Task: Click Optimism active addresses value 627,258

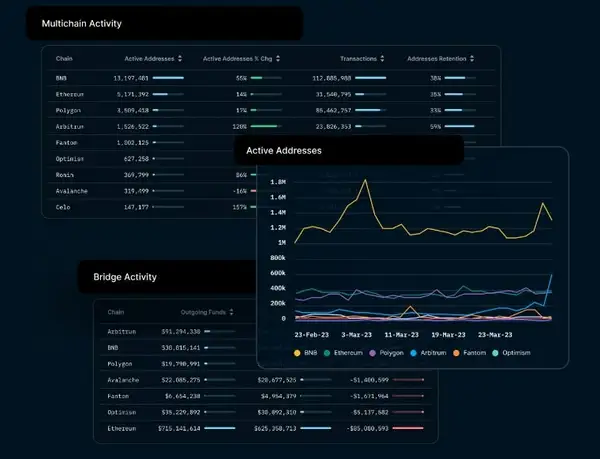Action: tap(136, 159)
